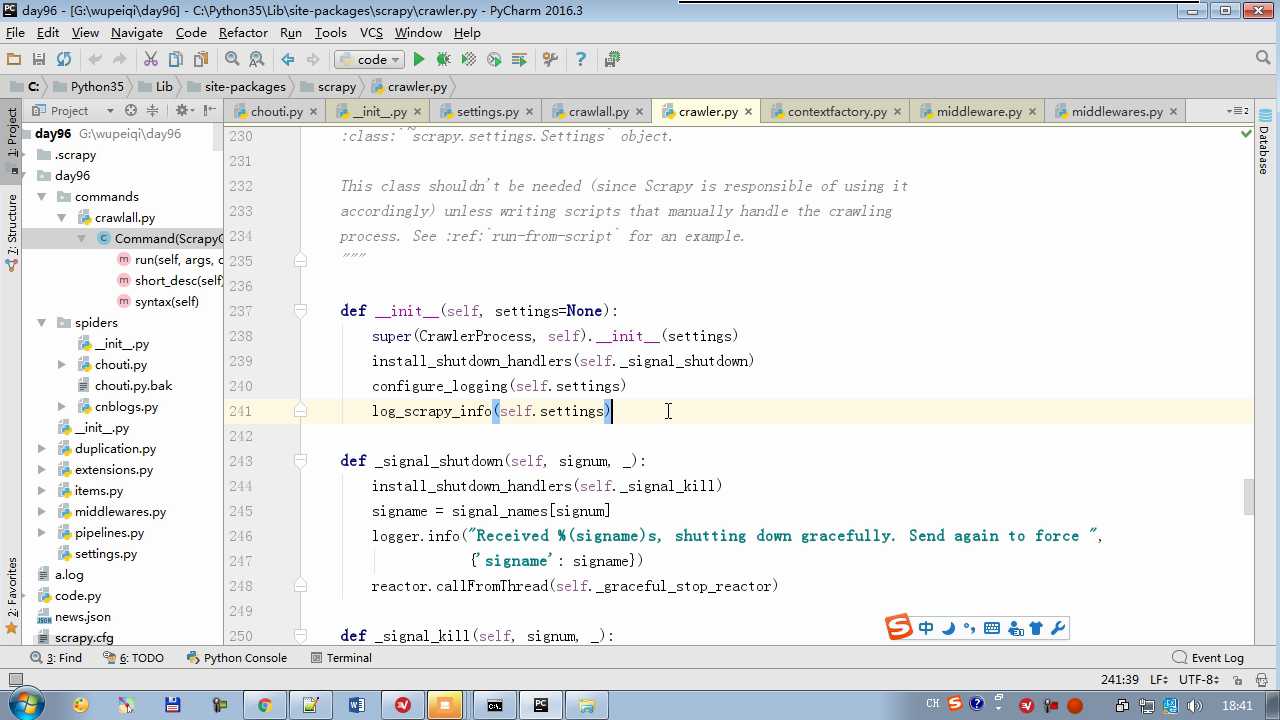Click the Replace toolbar icon

(257, 60)
